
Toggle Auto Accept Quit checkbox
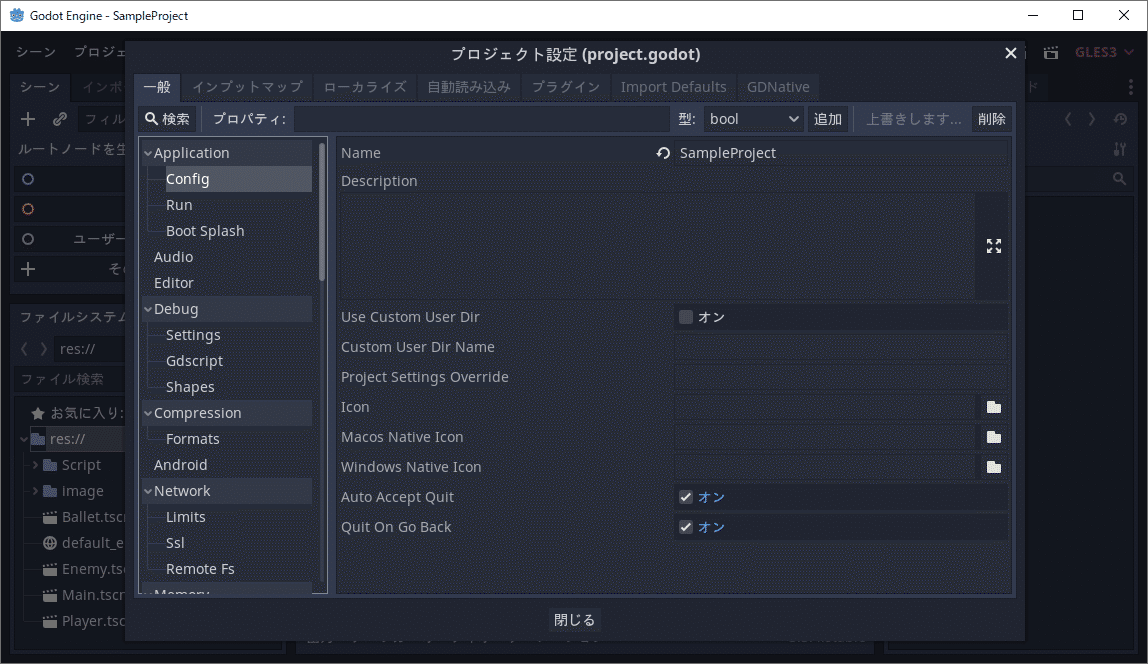(x=686, y=497)
